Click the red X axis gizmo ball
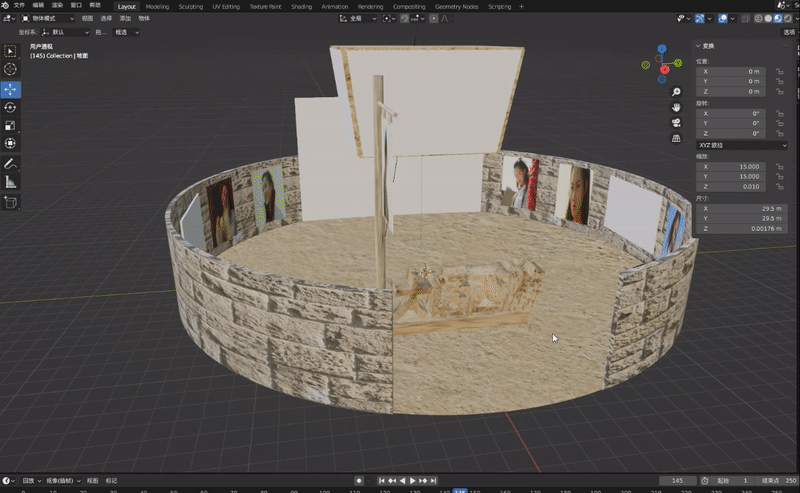The width and height of the screenshot is (800, 493). click(665, 69)
